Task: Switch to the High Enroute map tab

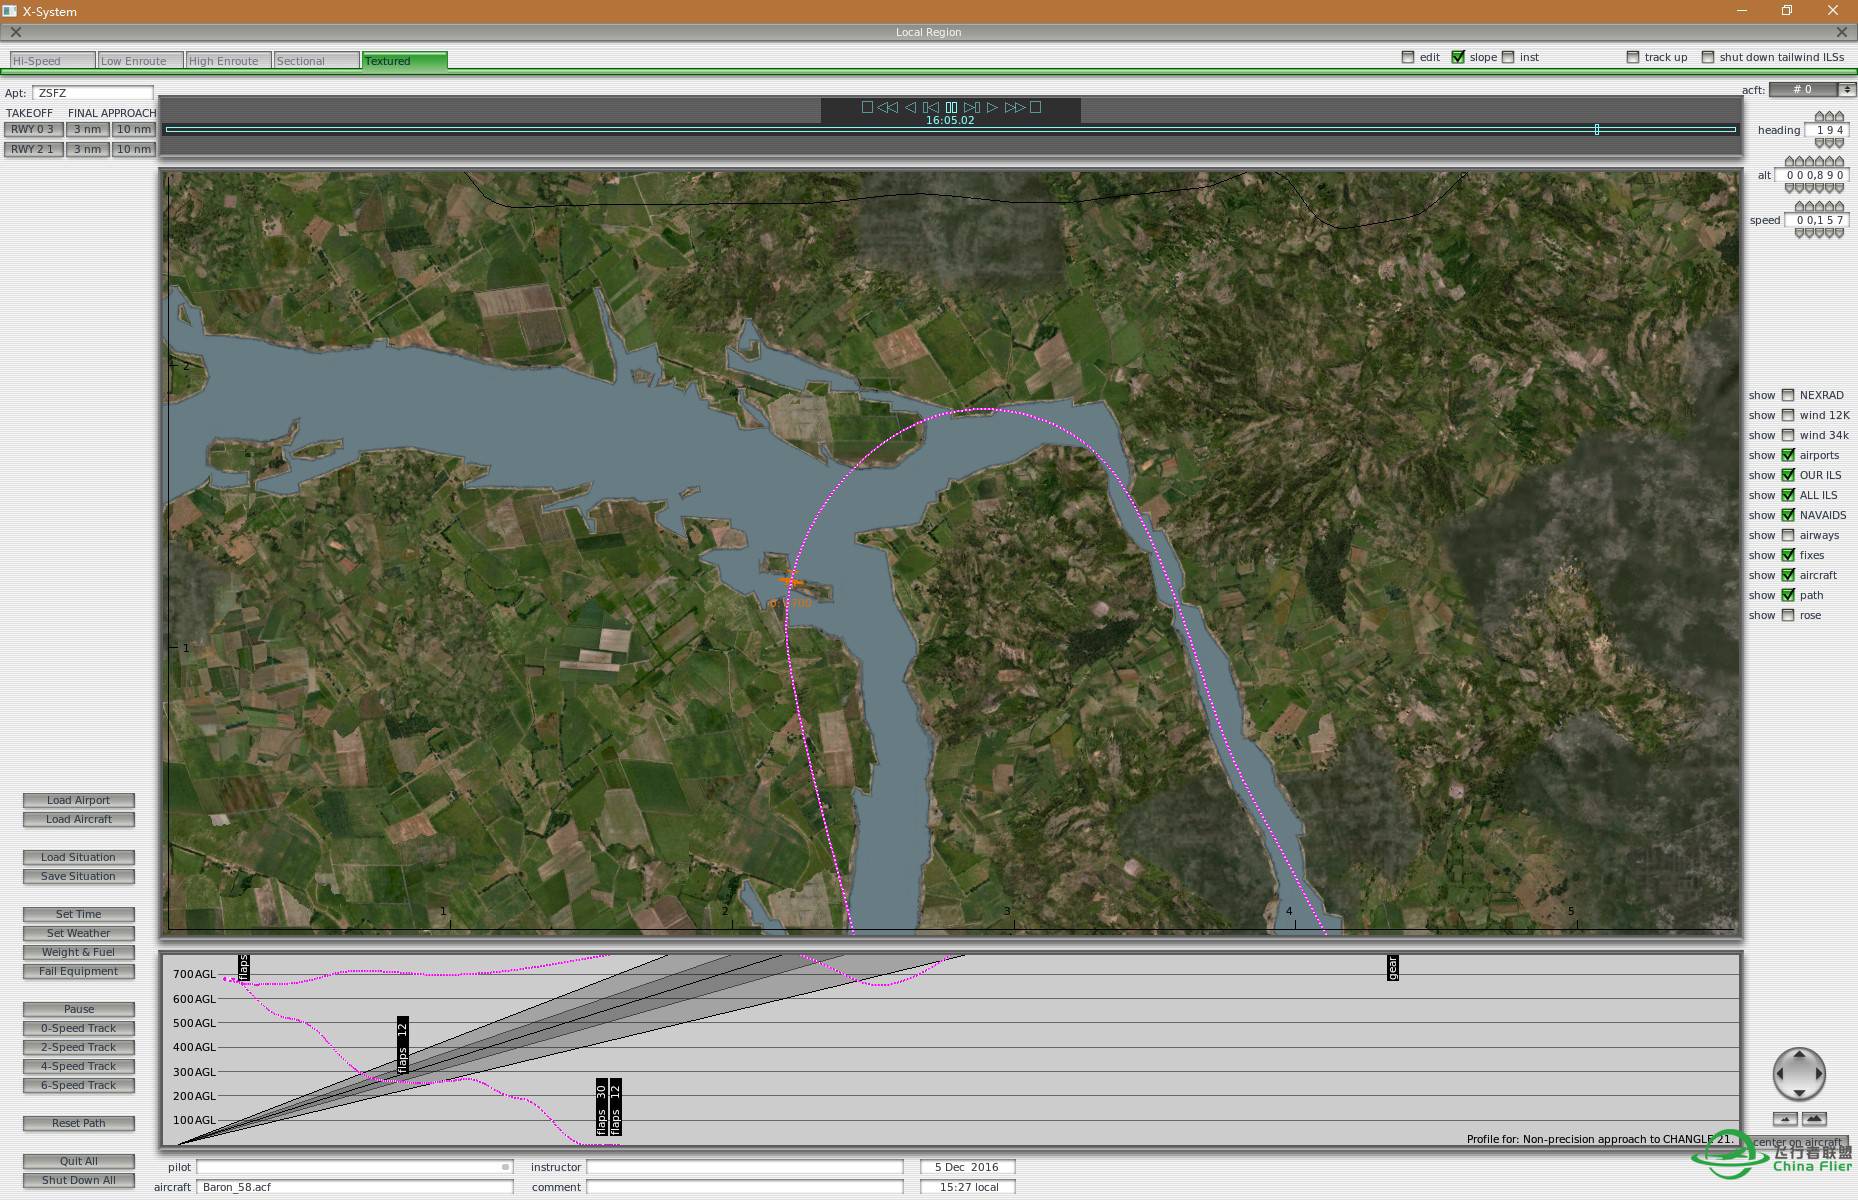Action: tap(228, 61)
